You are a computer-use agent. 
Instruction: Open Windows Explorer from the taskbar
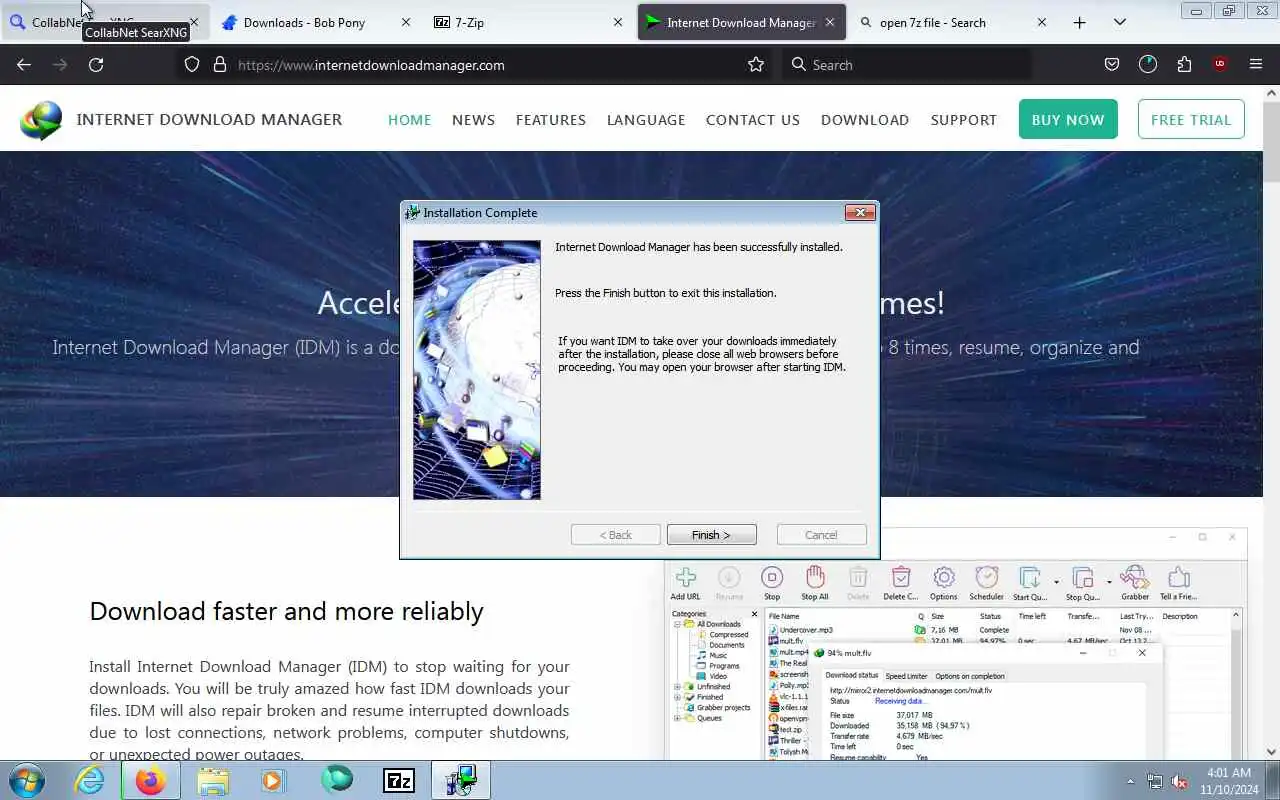pyautogui.click(x=213, y=780)
